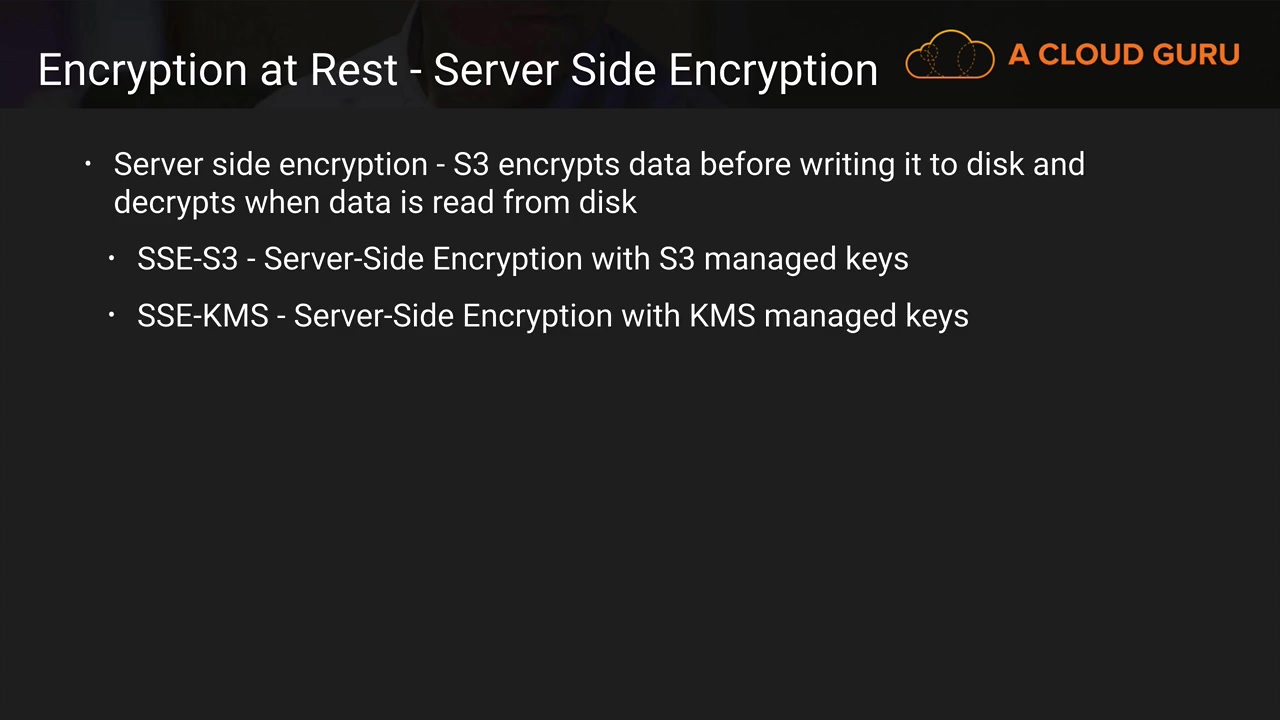Image resolution: width=1280 pixels, height=720 pixels.
Task: Click the A CLOUD GURU brand text
Action: tap(1124, 55)
